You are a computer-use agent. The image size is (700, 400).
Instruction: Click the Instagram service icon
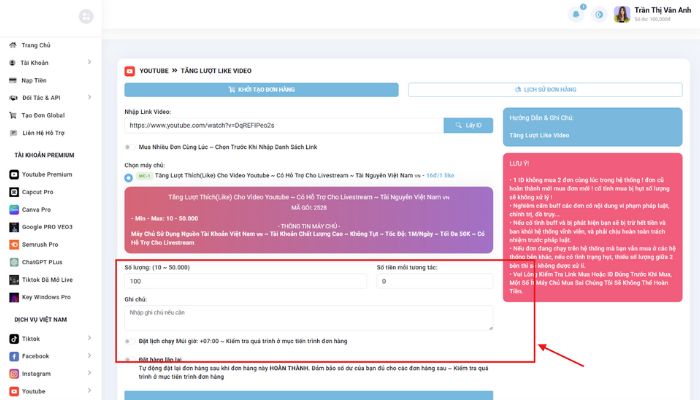(14, 374)
